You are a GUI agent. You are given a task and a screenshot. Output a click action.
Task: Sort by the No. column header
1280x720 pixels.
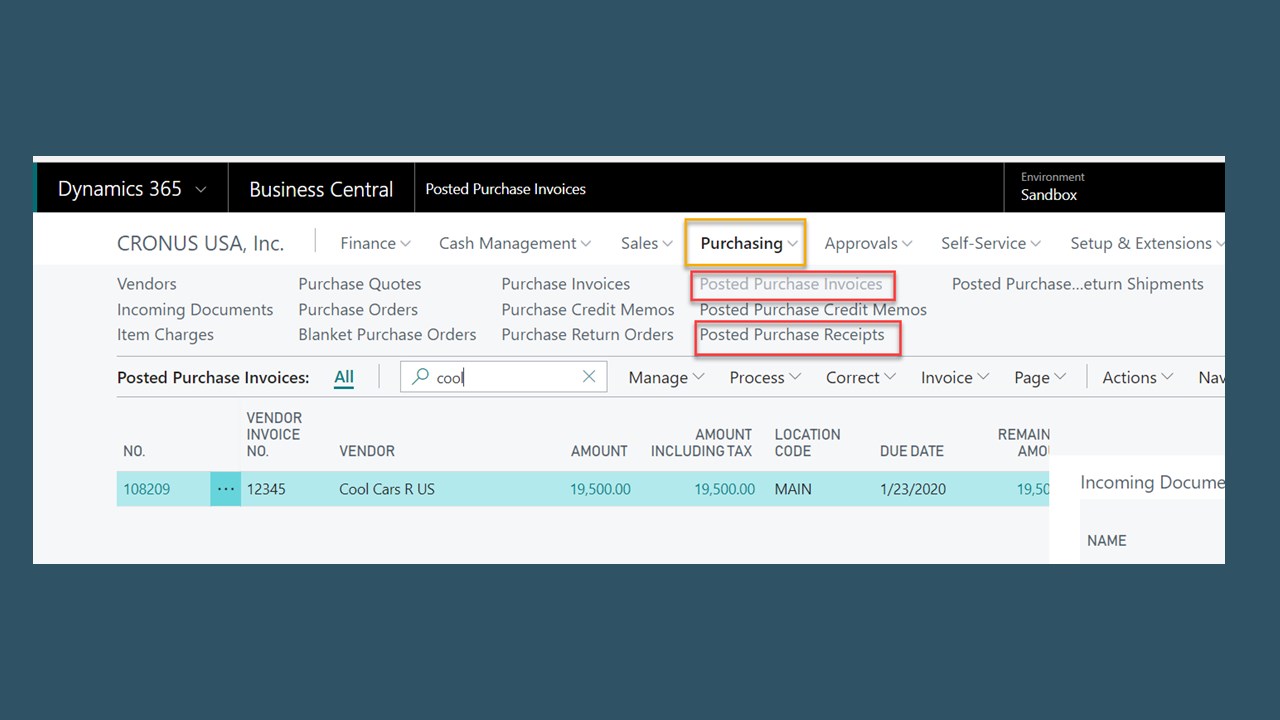(134, 451)
